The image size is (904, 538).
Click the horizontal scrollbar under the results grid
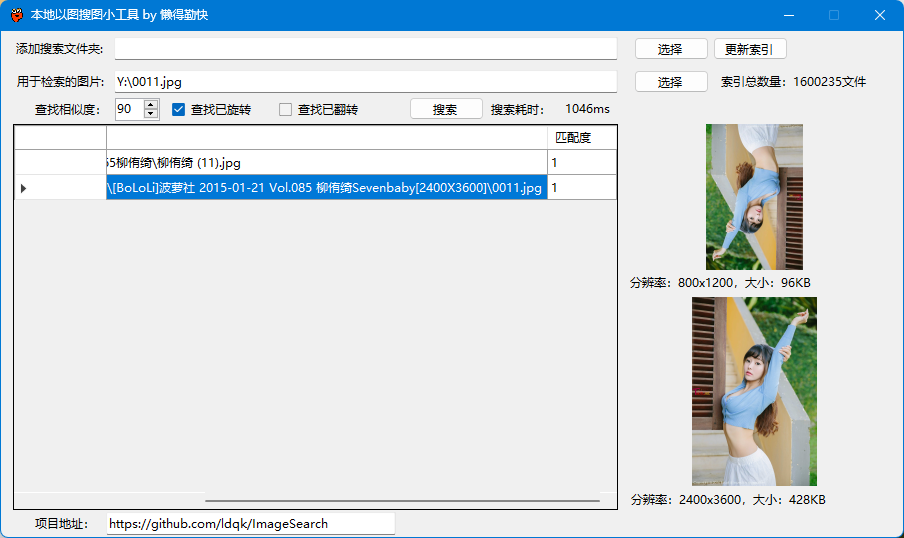point(402,500)
